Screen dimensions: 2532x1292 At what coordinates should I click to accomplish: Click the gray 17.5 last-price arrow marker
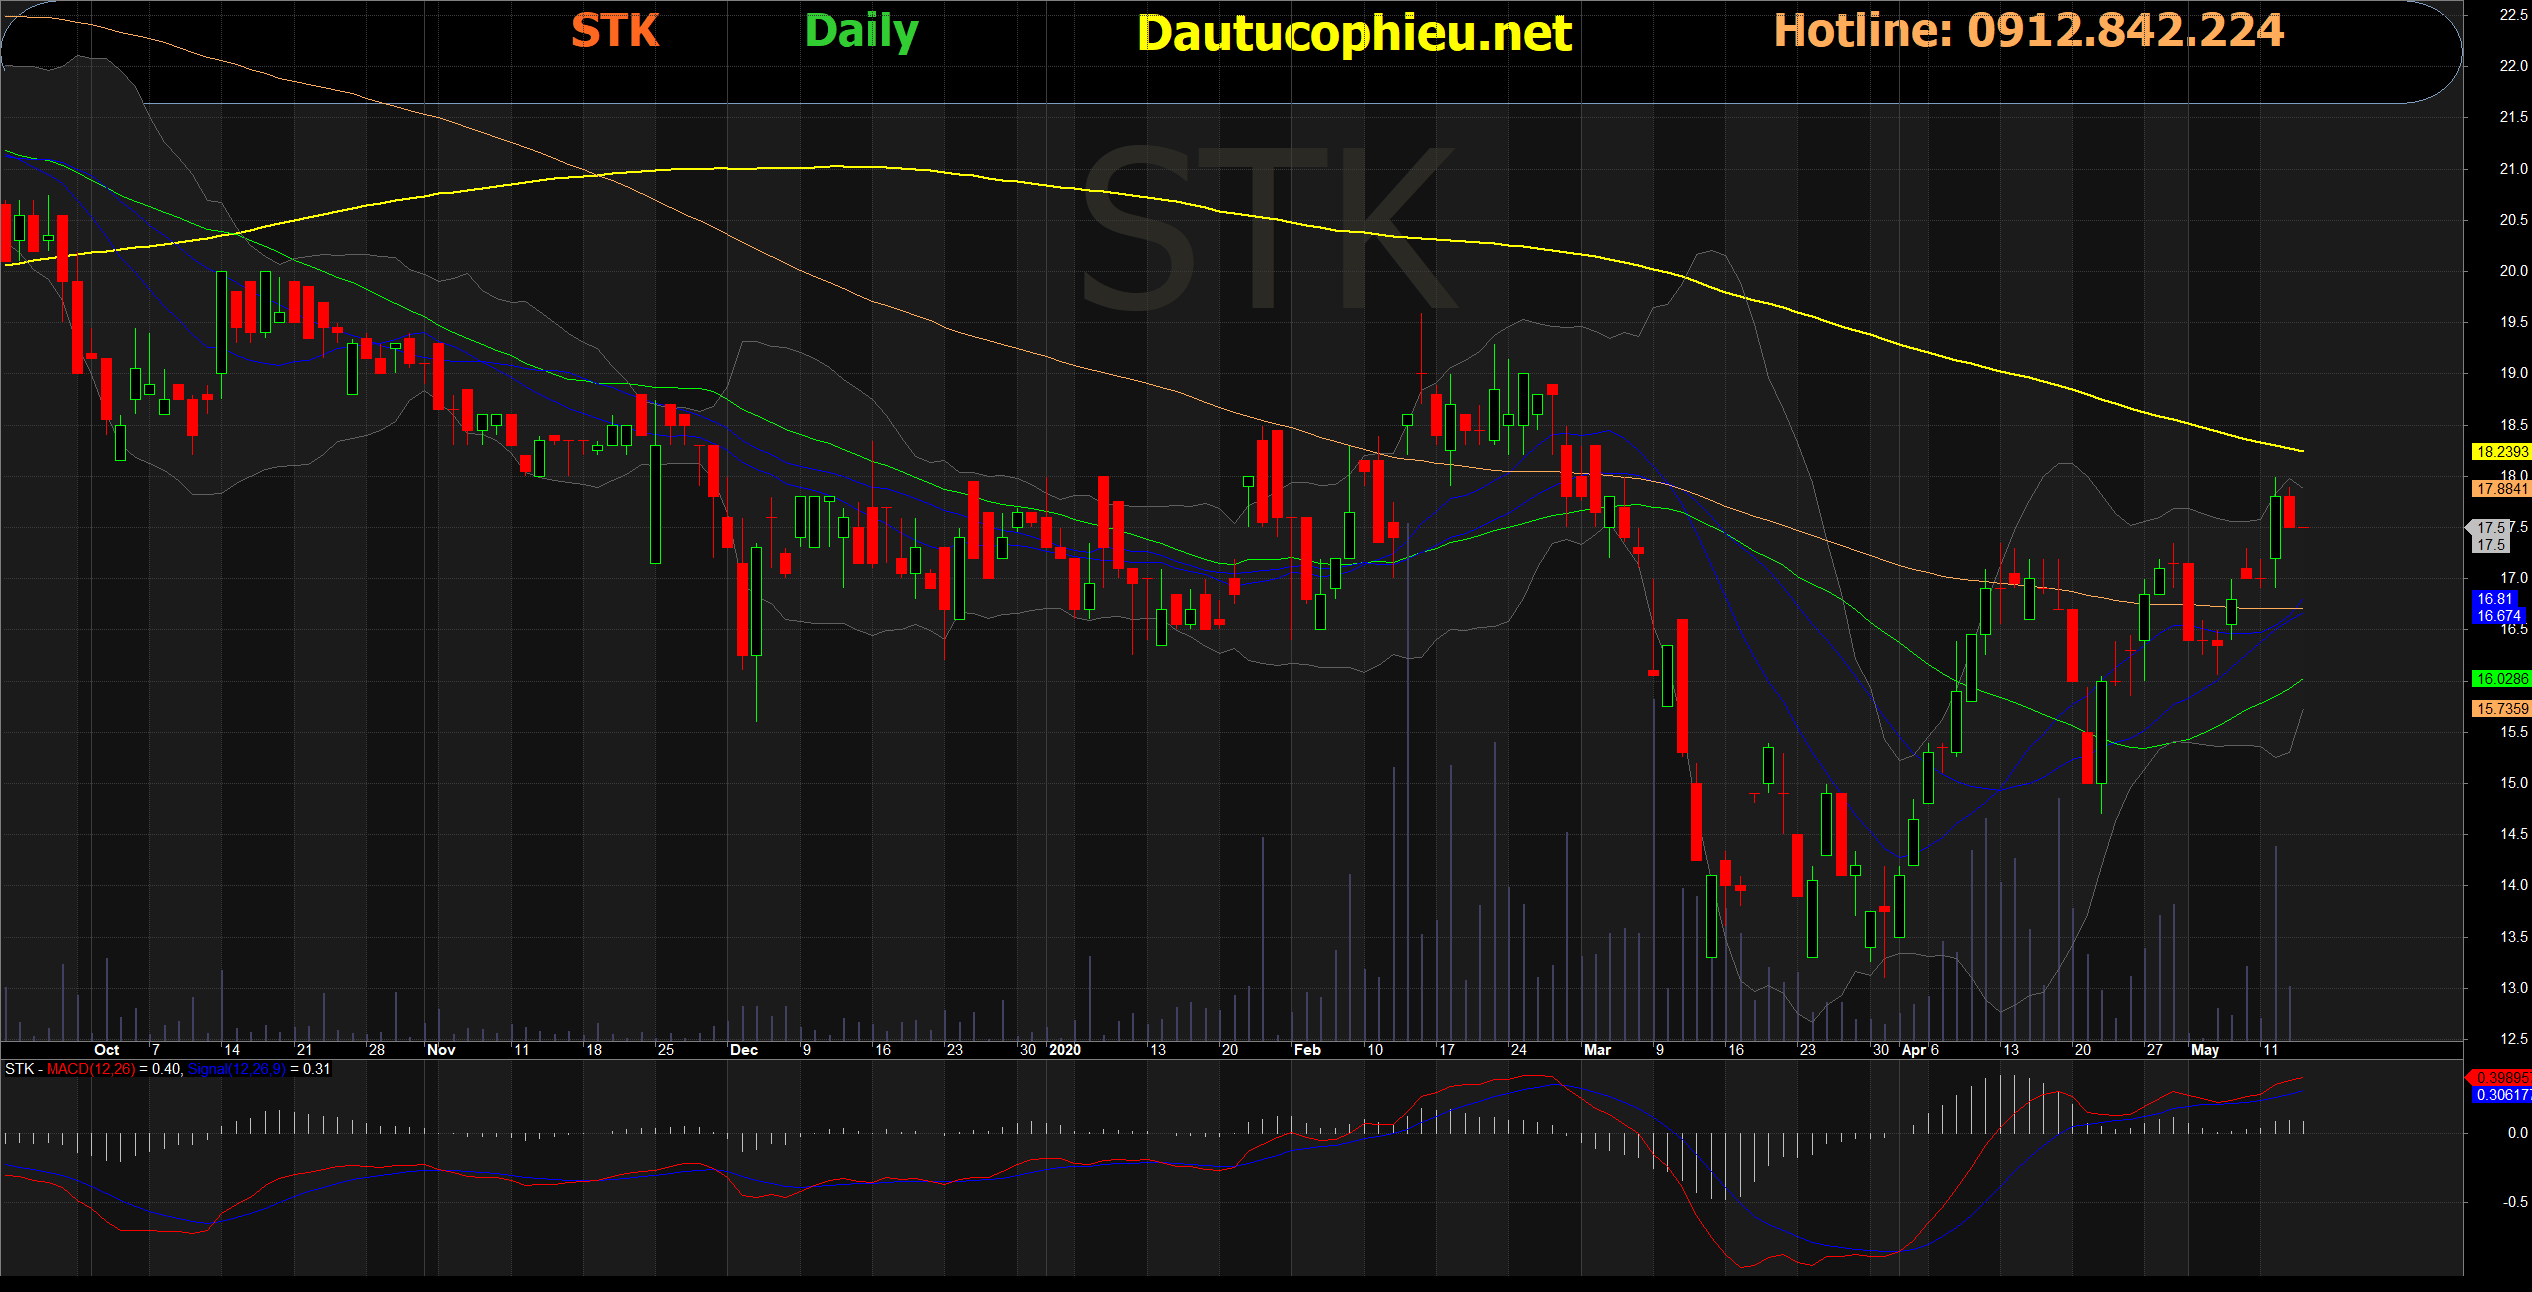tap(2489, 528)
